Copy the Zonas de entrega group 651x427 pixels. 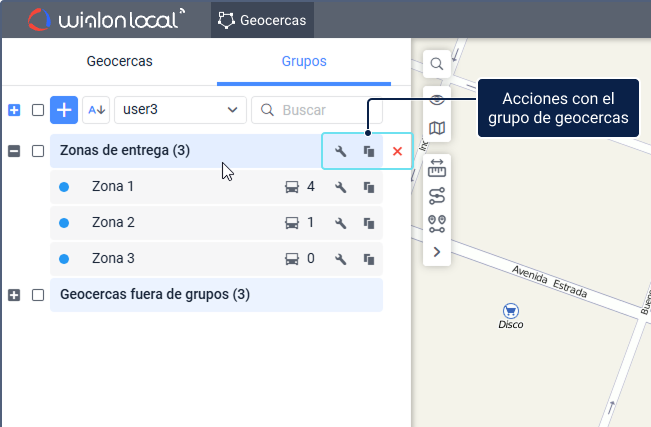tap(368, 151)
